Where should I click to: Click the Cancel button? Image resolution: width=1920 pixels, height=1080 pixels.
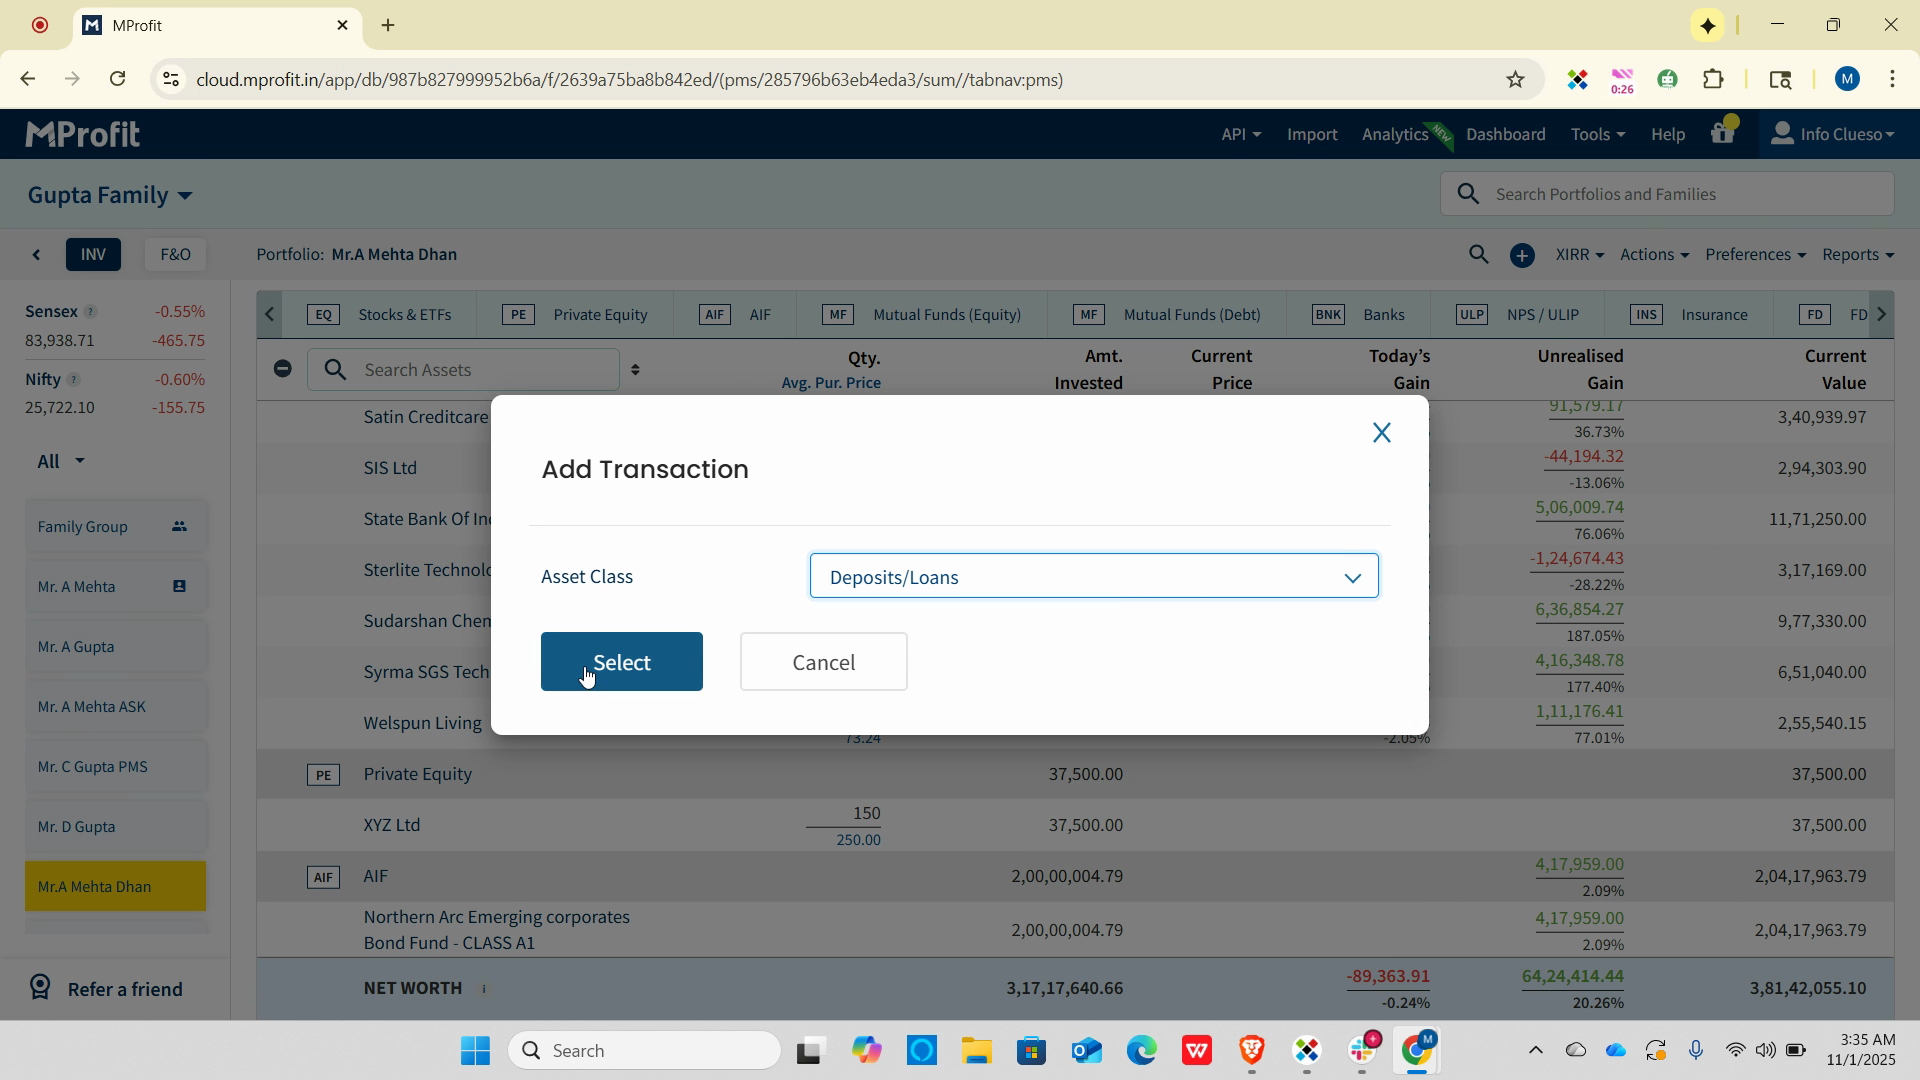coord(823,662)
